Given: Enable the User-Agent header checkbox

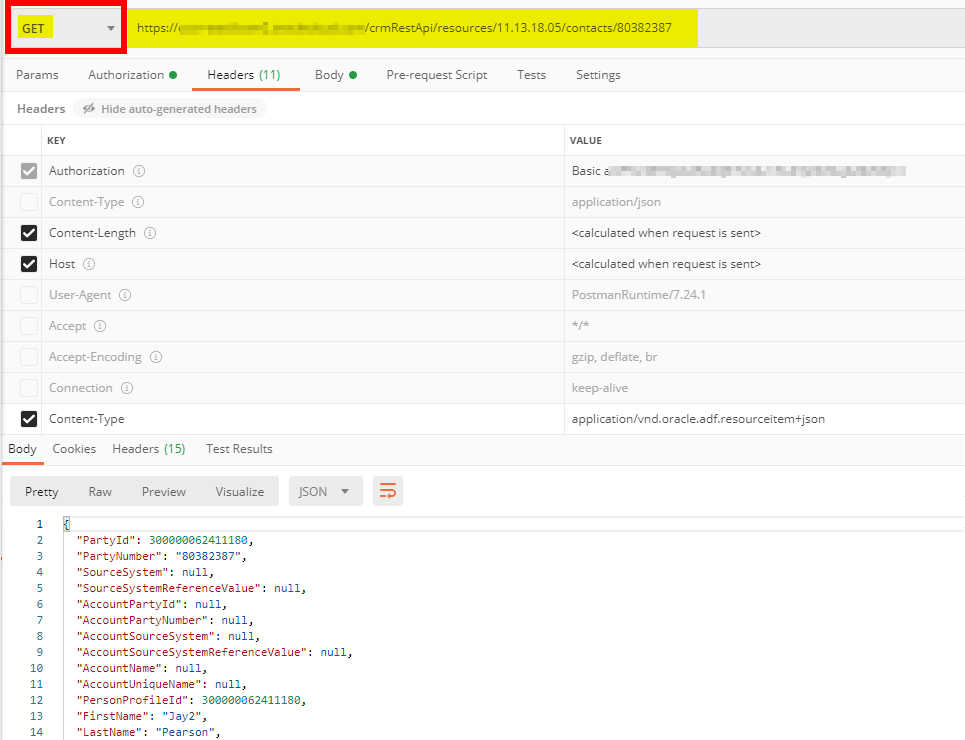Looking at the screenshot, I should click(x=29, y=295).
